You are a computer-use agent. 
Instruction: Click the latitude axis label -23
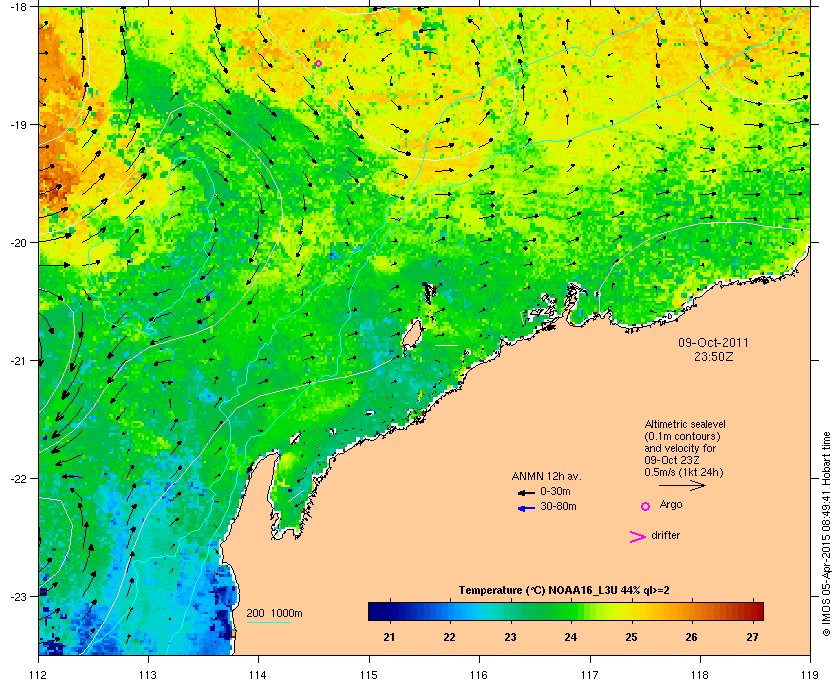click(x=18, y=596)
